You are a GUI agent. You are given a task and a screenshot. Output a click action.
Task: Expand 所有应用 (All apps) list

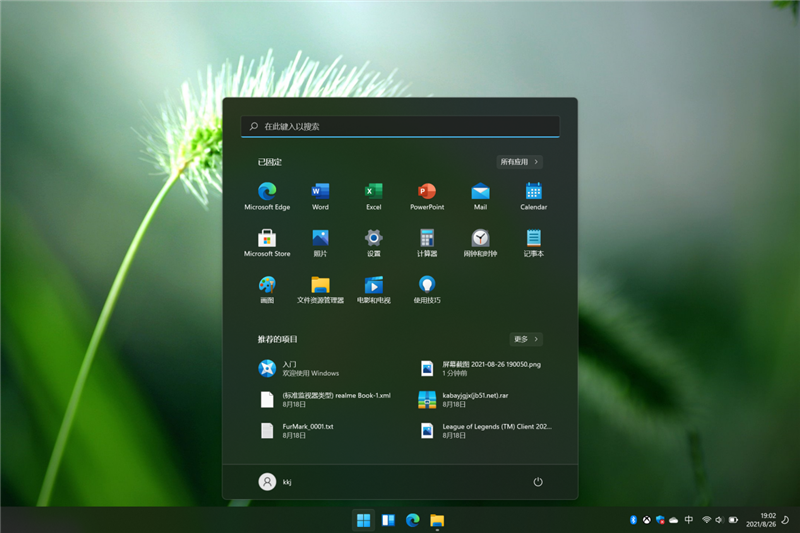pyautogui.click(x=520, y=162)
